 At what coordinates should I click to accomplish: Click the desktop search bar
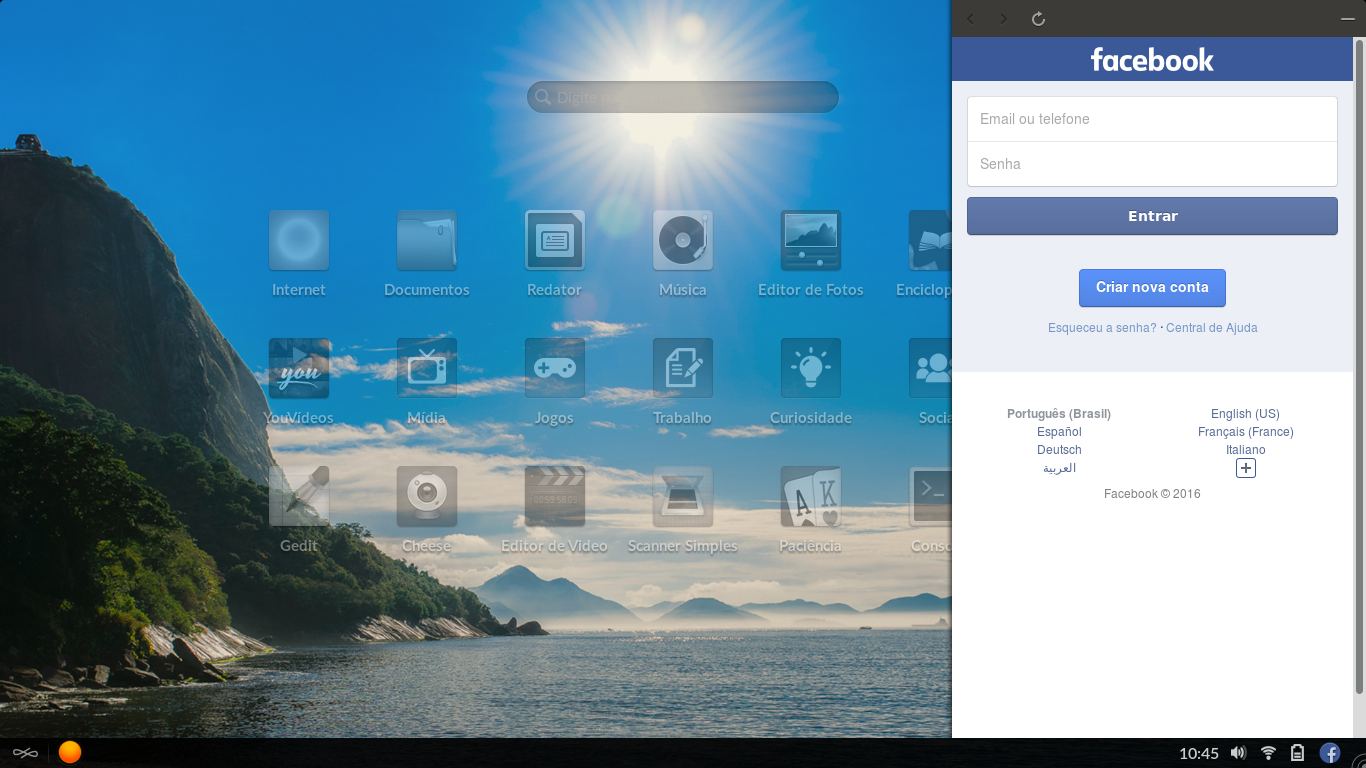click(x=683, y=97)
